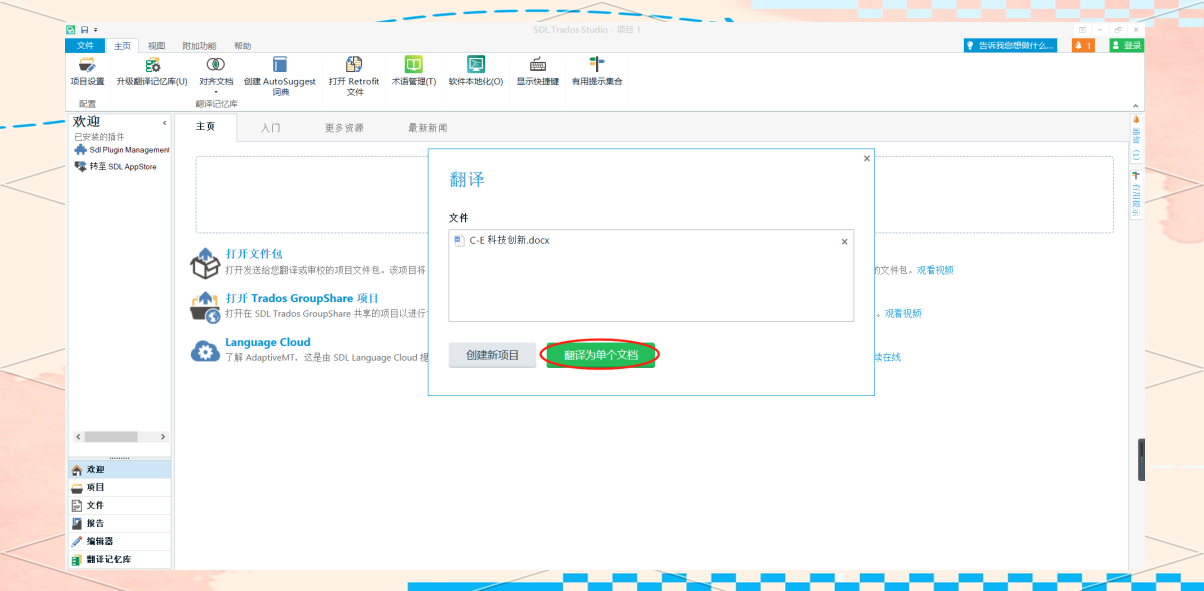Click the 翻译为单个文档 button

tap(601, 355)
